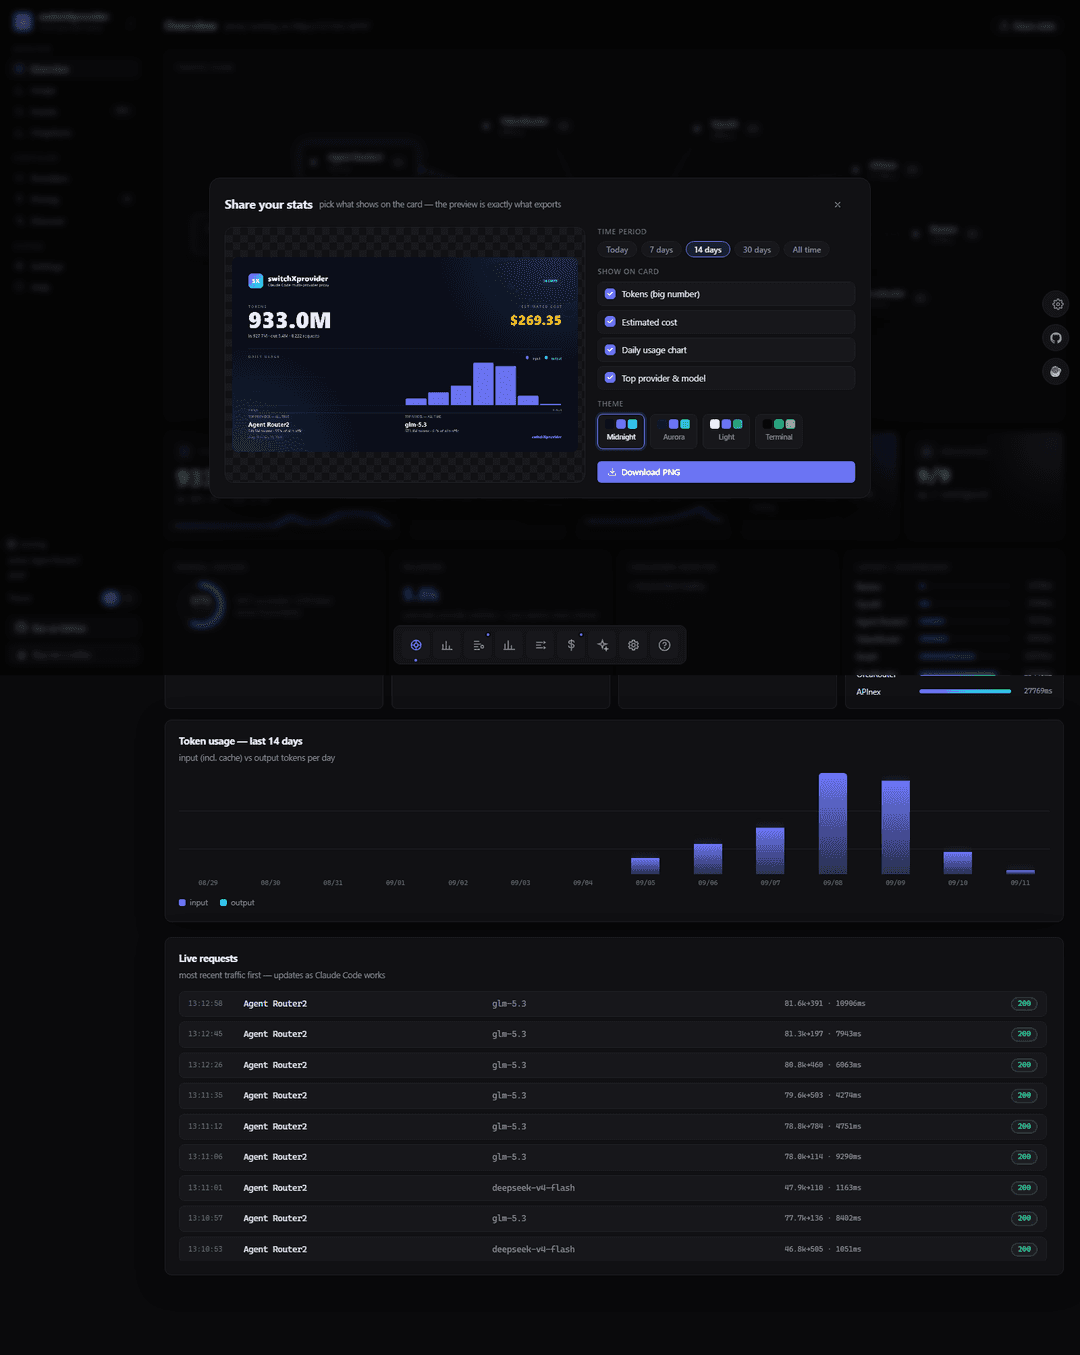The image size is (1080, 1355).
Task: Open the gear settings icon in the dock
Action: 633,645
